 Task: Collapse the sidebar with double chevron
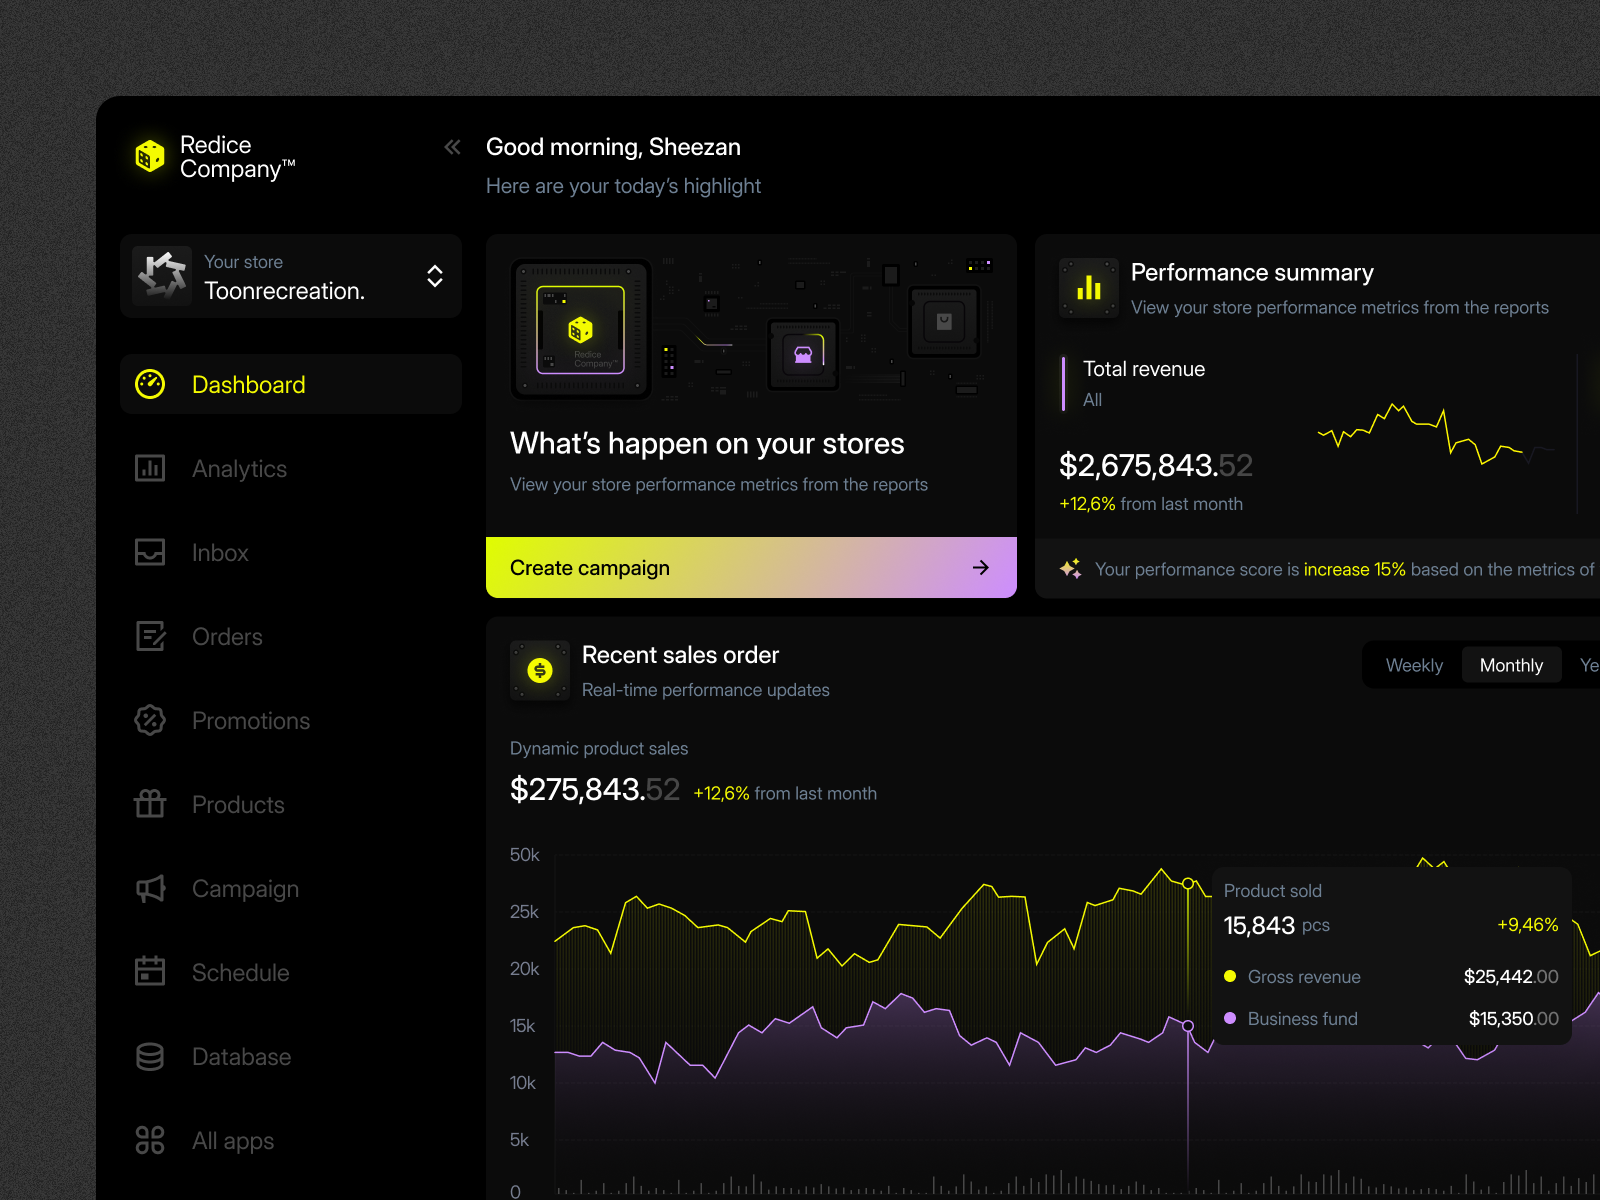click(452, 148)
